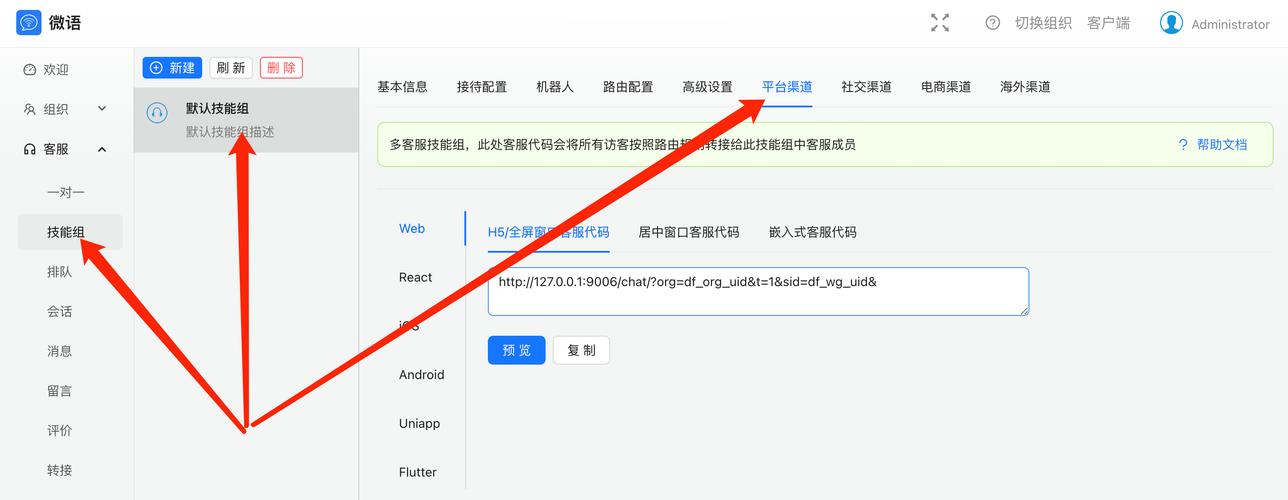Open 转接 in sidebar

[x=60, y=470]
